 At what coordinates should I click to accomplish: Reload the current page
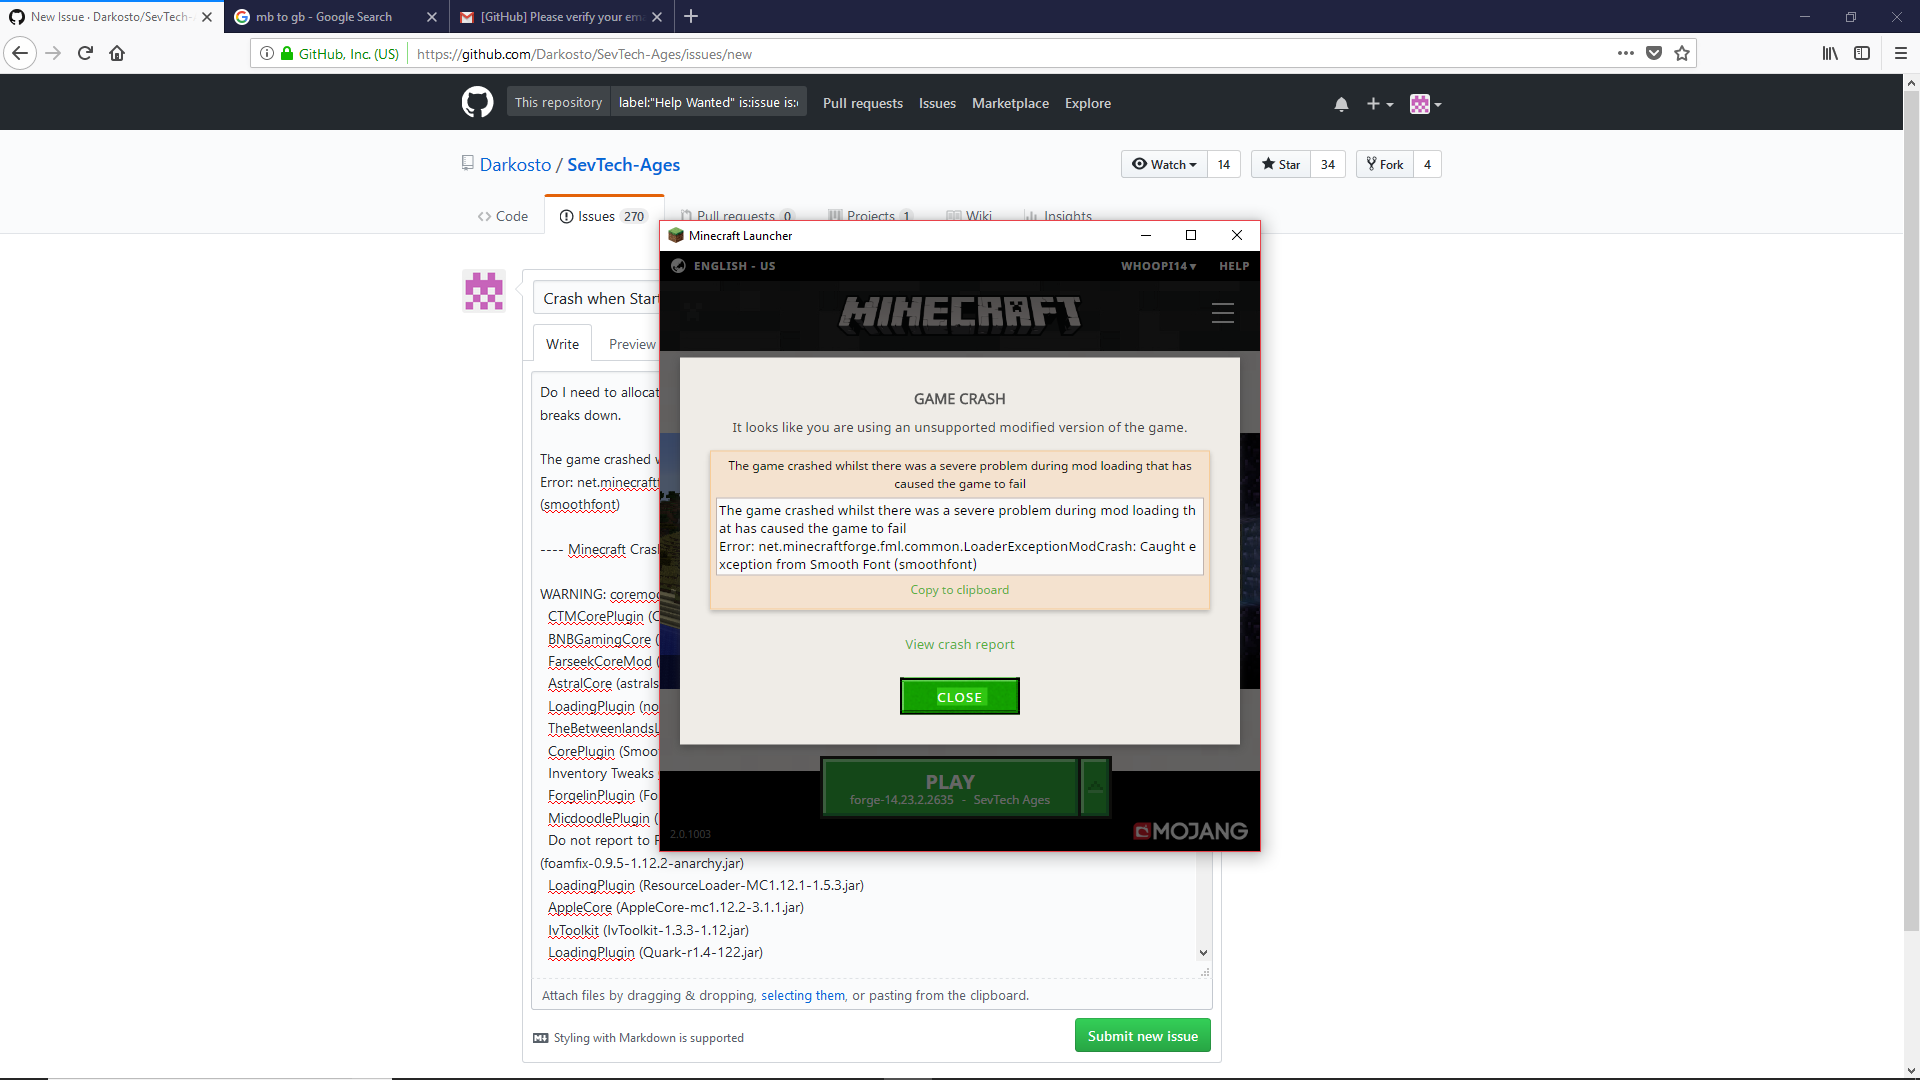[85, 53]
